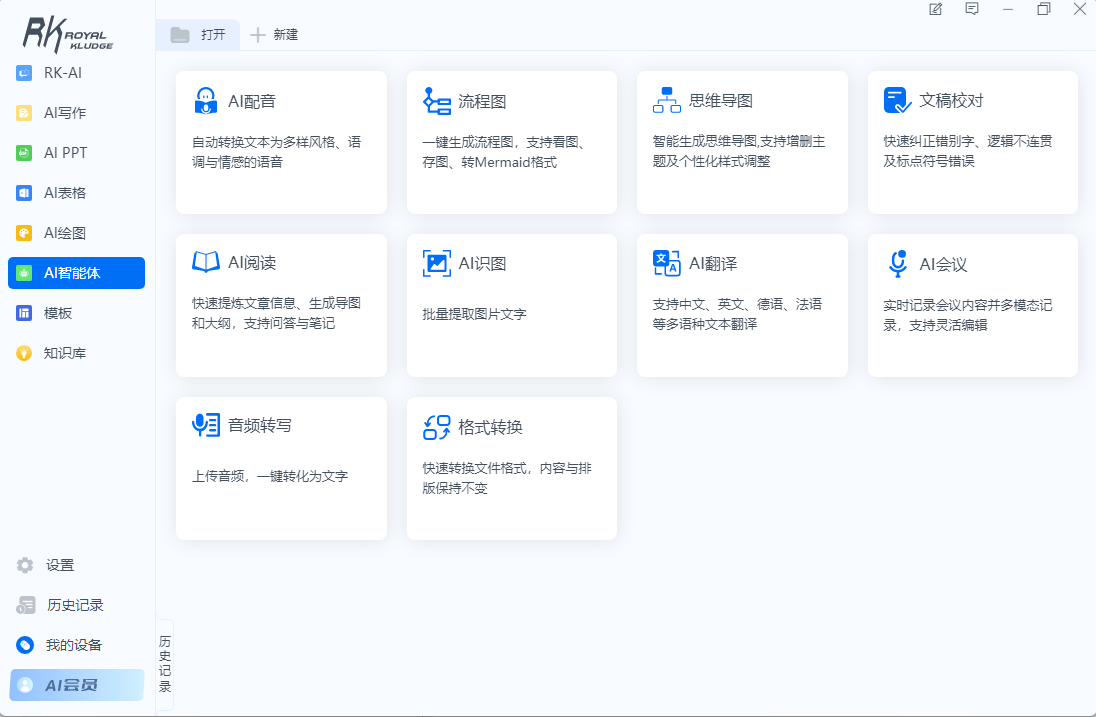
Task: Click the 格式转换 card description text
Action: point(507,478)
